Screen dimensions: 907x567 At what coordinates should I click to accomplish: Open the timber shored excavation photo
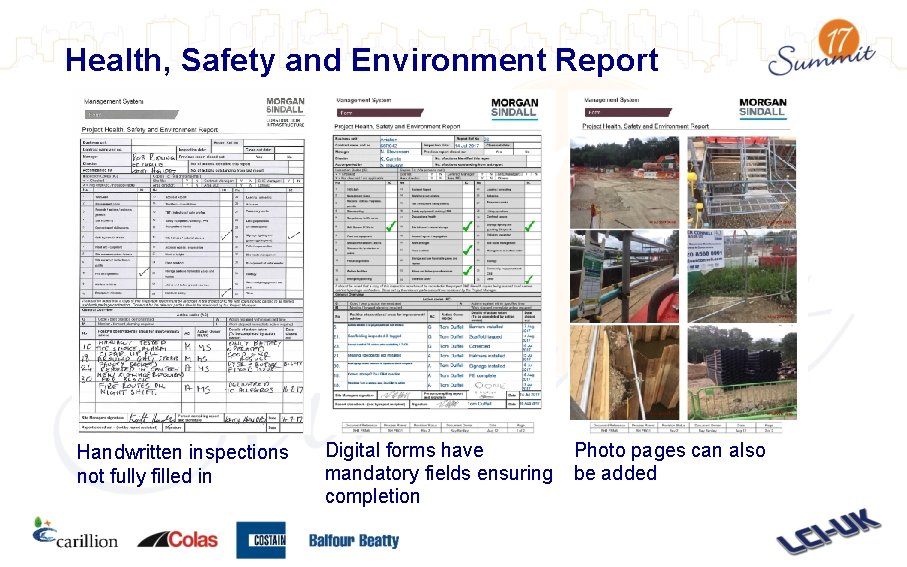[x=624, y=372]
